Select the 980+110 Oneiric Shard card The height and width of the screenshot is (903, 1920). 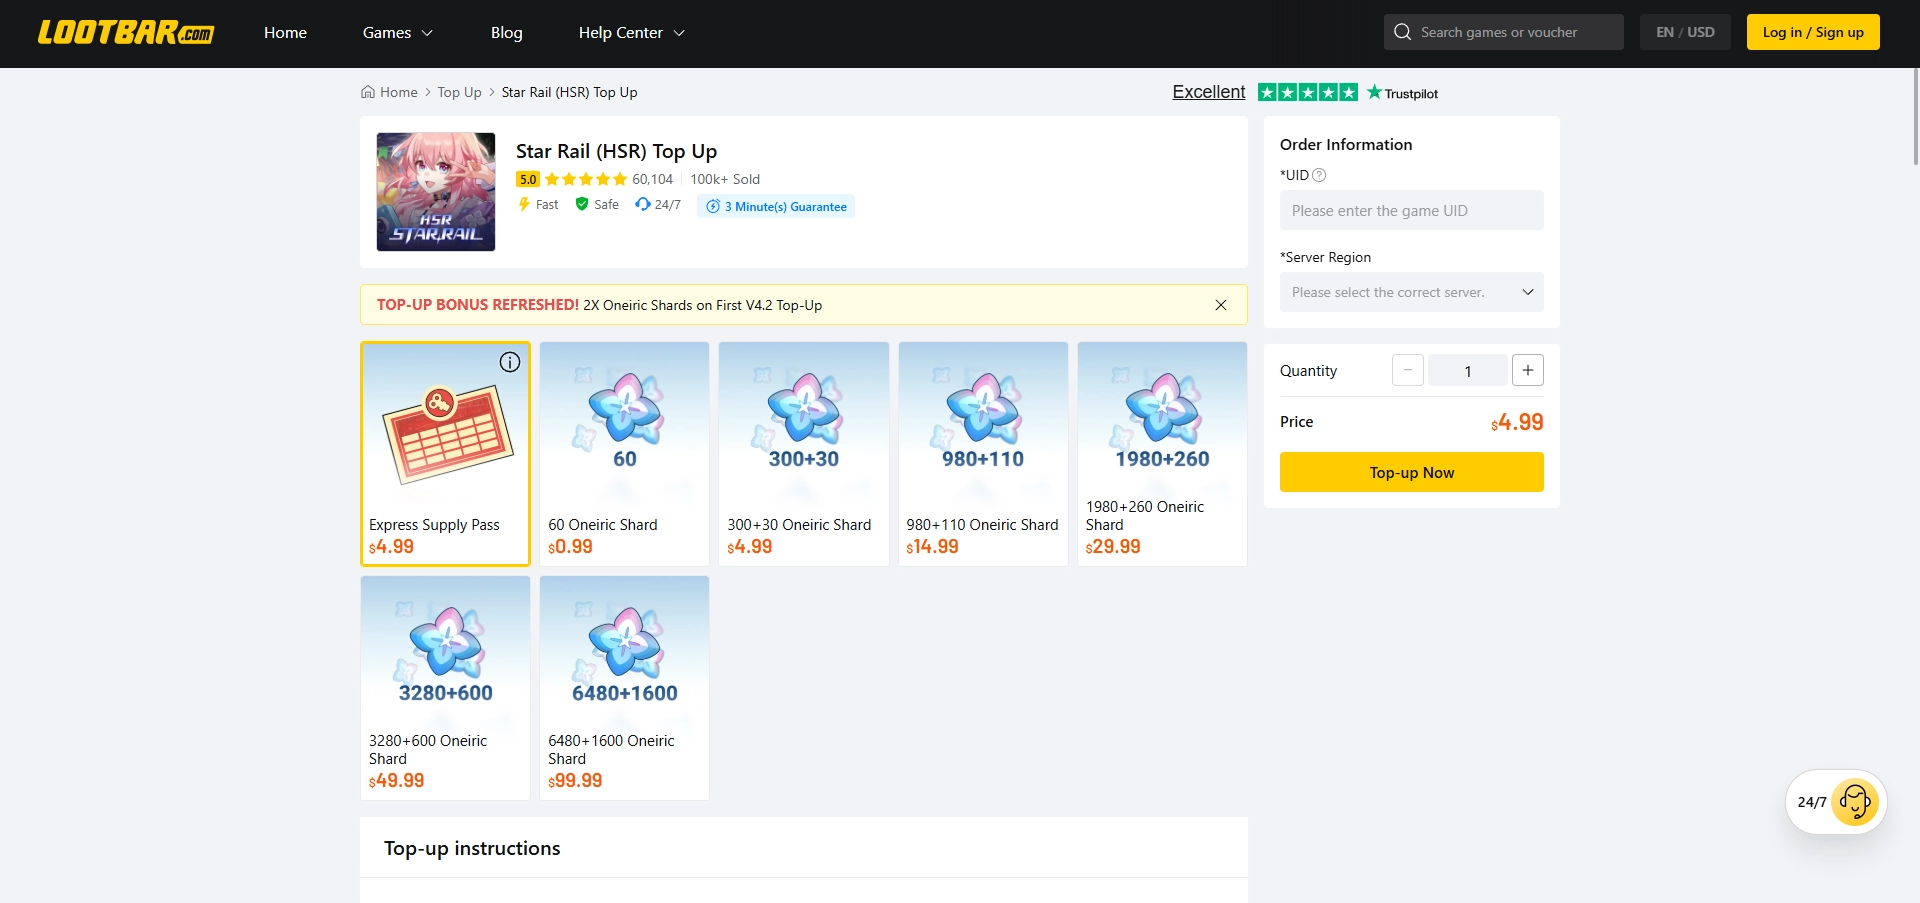click(x=983, y=454)
